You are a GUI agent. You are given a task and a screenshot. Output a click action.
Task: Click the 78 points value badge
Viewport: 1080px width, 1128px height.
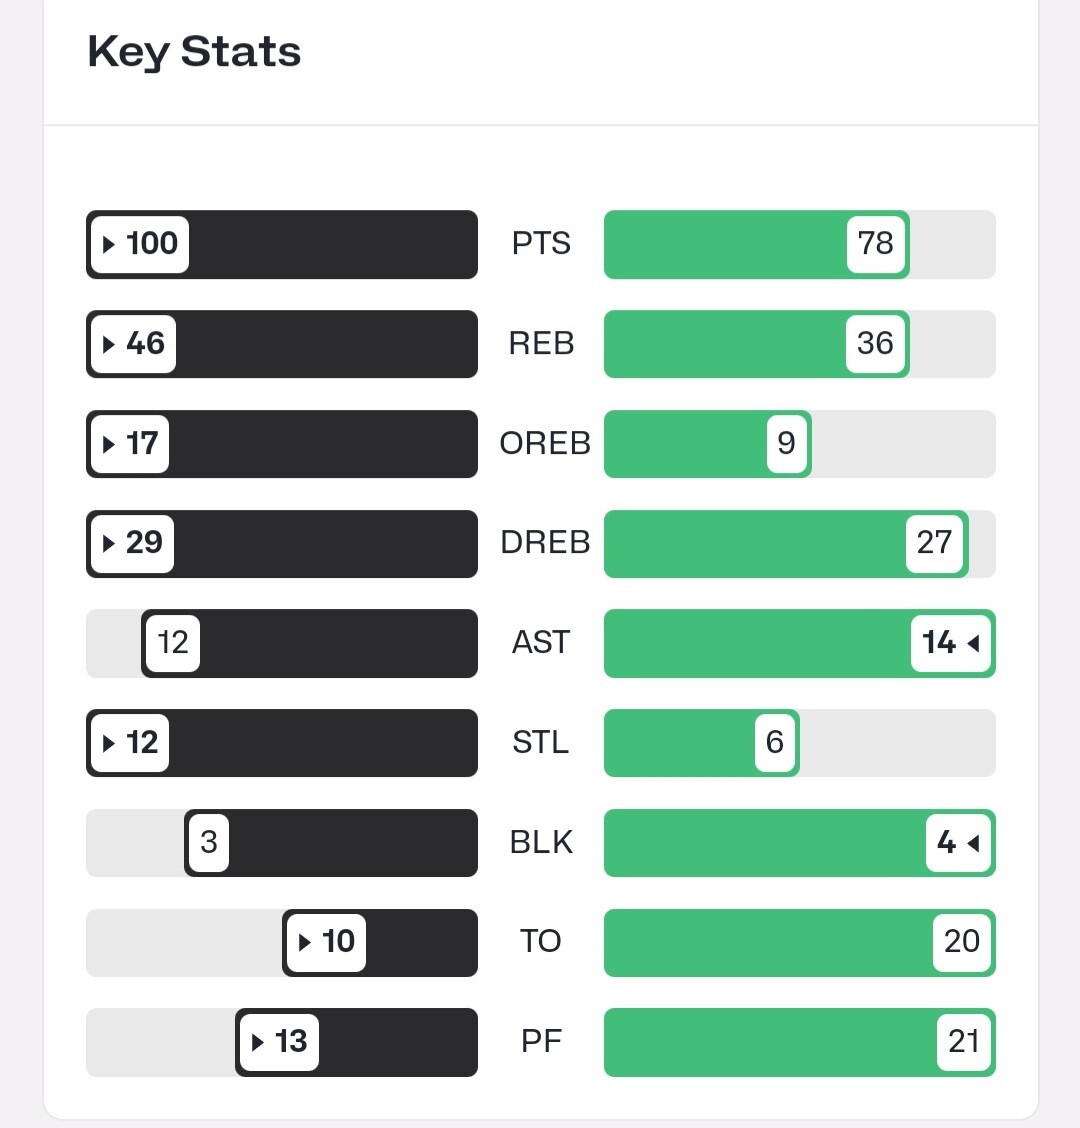point(875,244)
